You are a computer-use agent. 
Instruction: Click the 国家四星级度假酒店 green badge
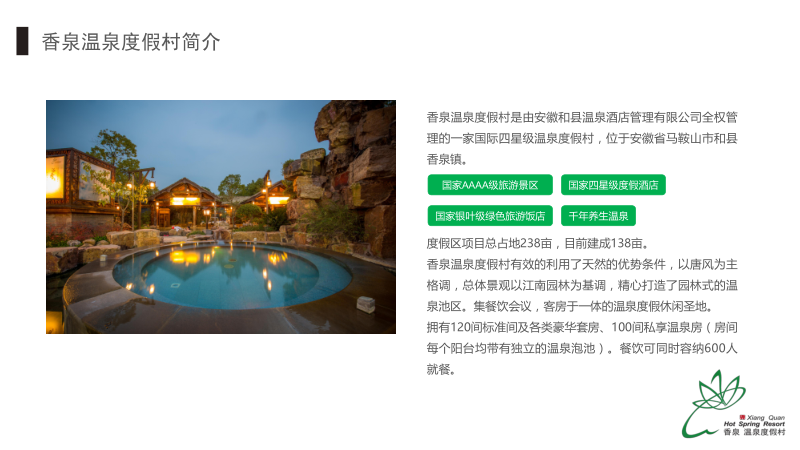(613, 185)
